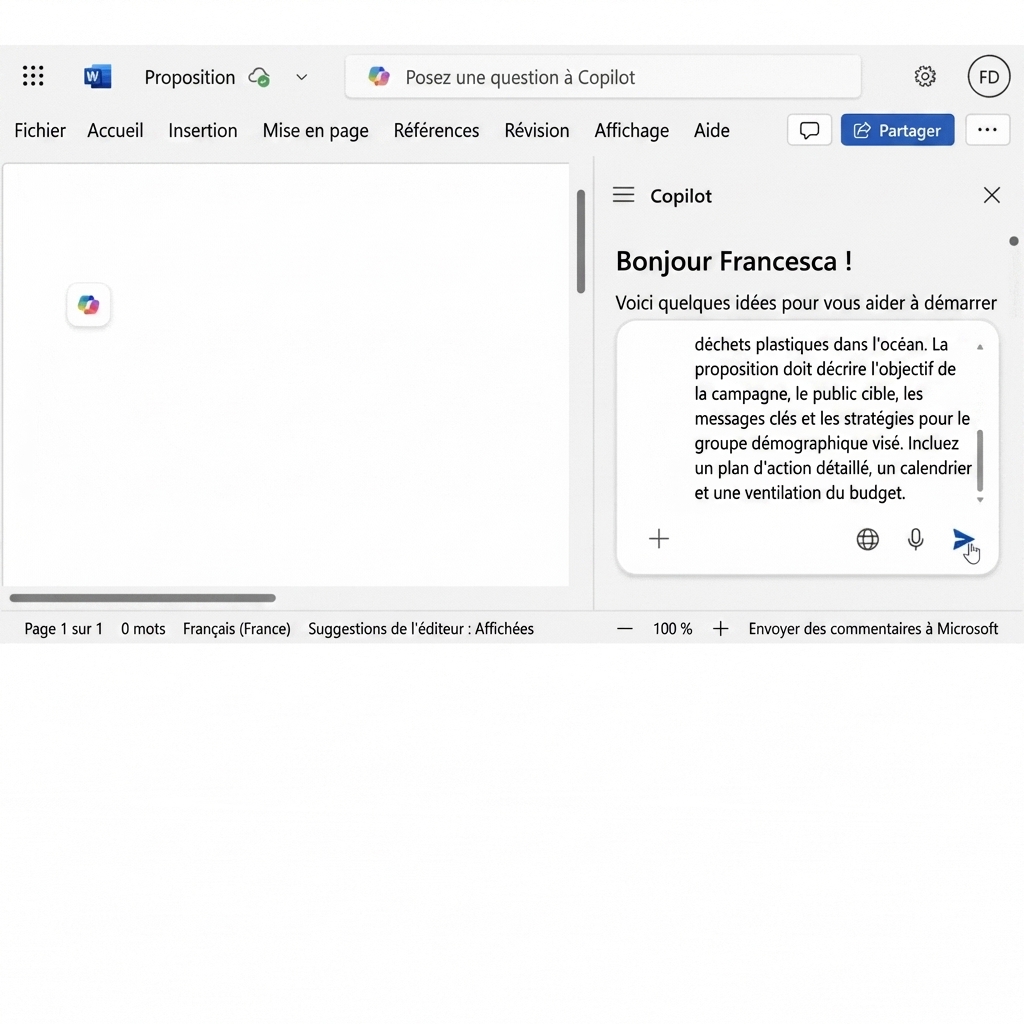
Task: Close the Copilot pane
Action: coord(991,195)
